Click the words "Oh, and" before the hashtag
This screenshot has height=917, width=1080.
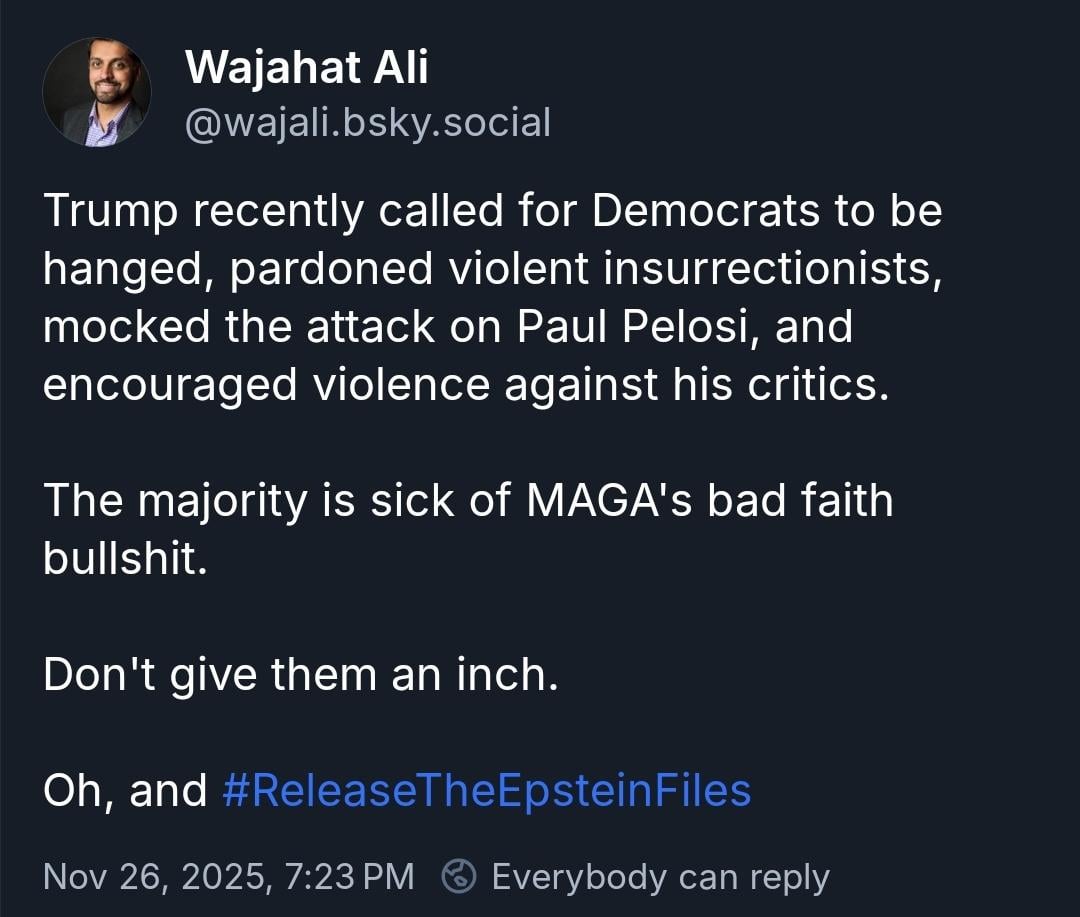pos(125,790)
